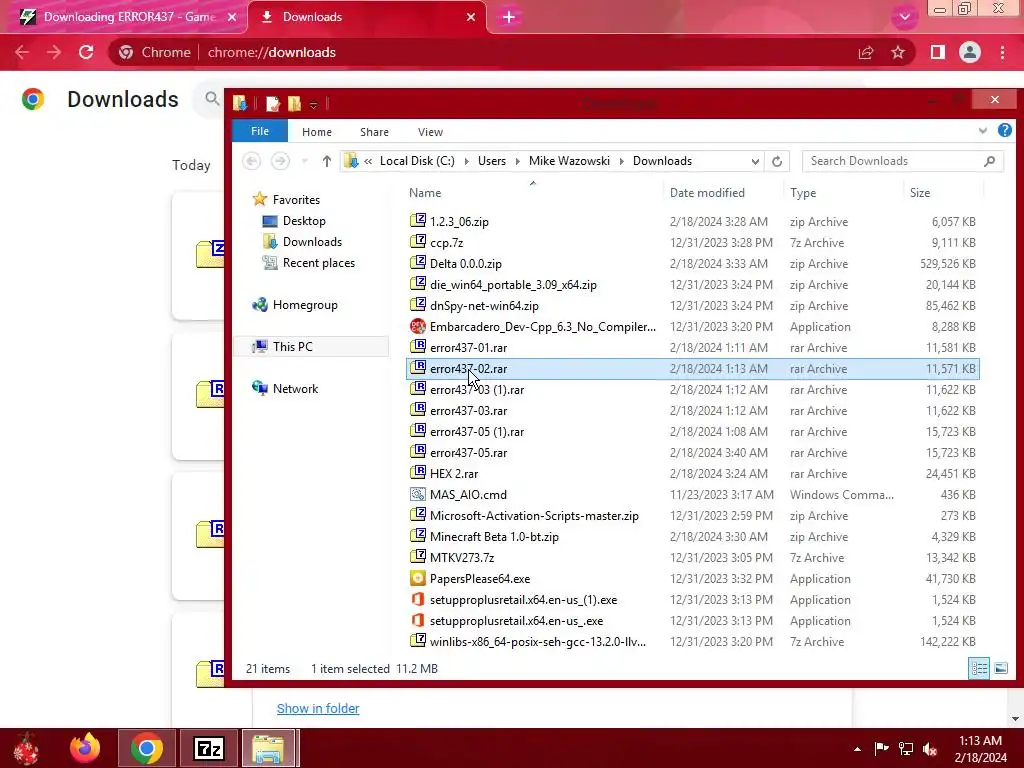The image size is (1024, 768).
Task: Close the Downloads tab in Chrome
Action: coord(471,17)
